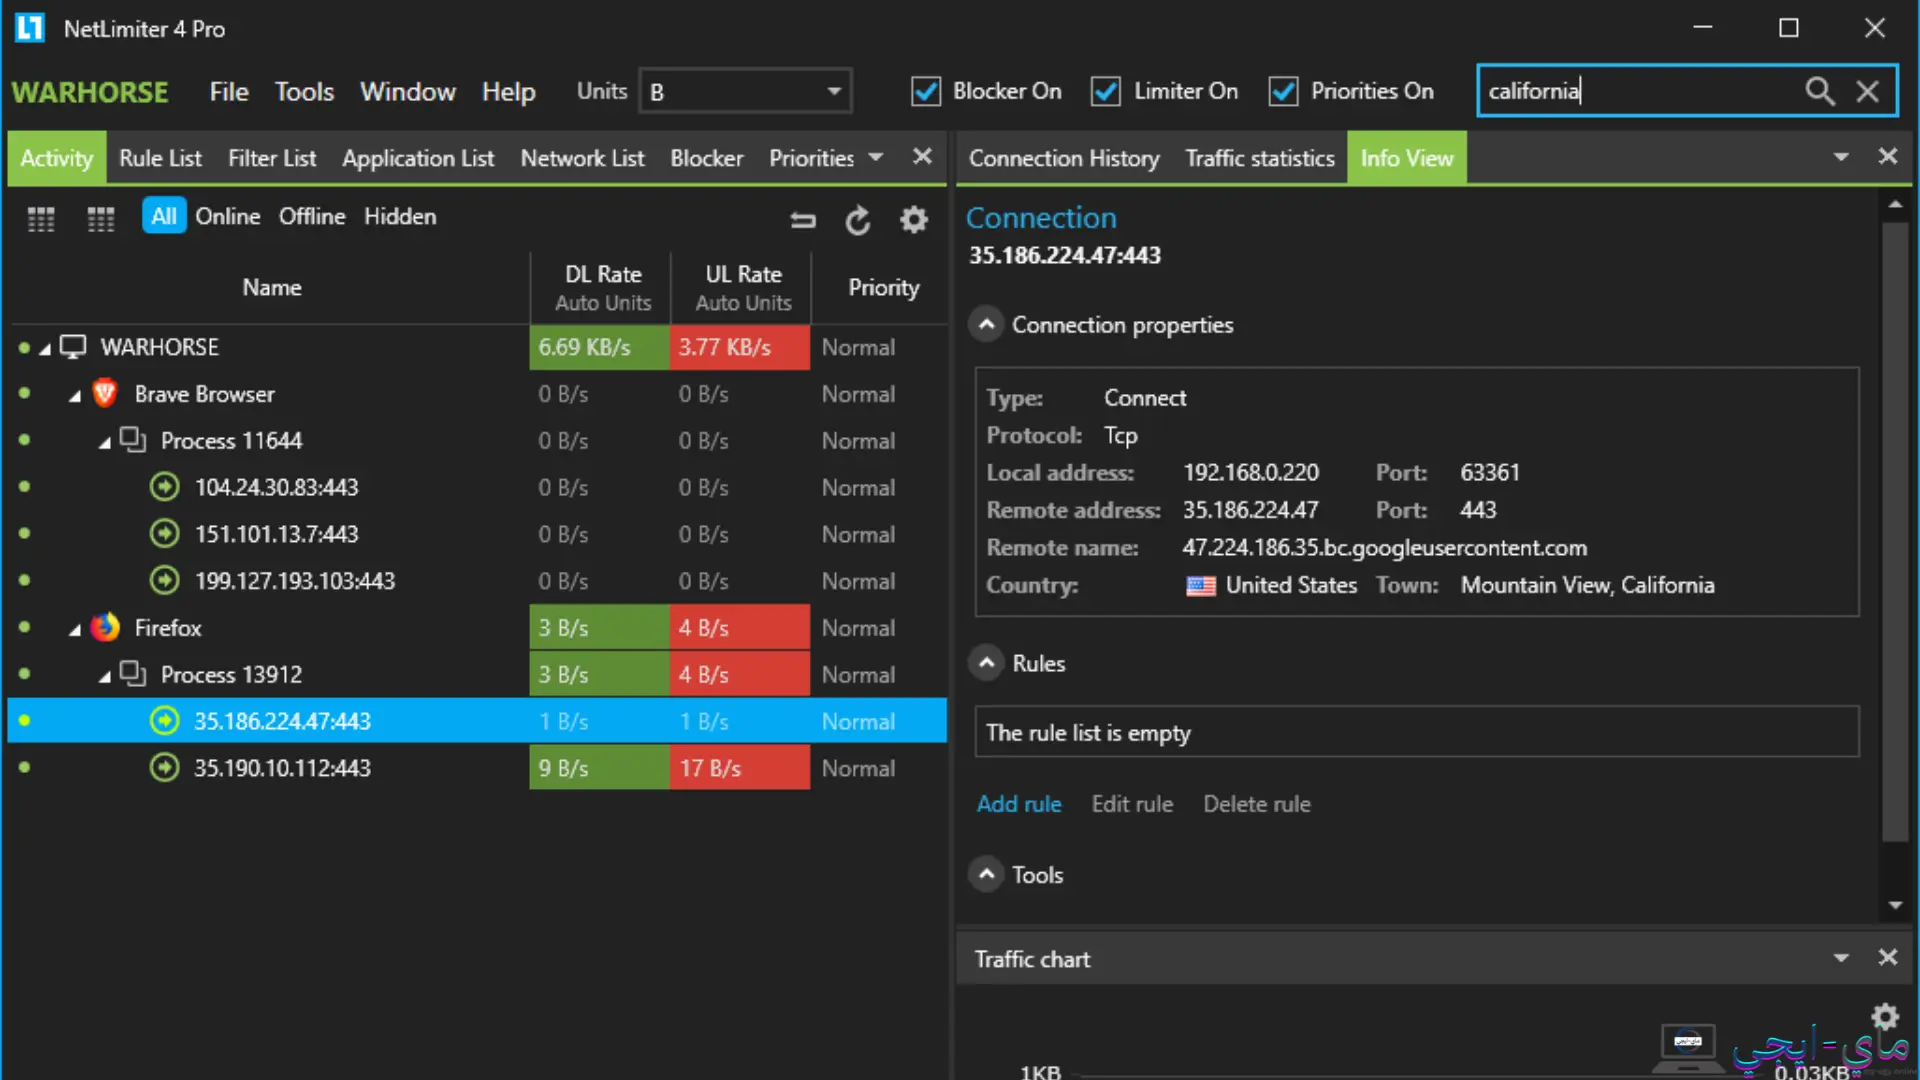Click Process 11644 window icon
This screenshot has width=1920, height=1080.
pos(133,439)
